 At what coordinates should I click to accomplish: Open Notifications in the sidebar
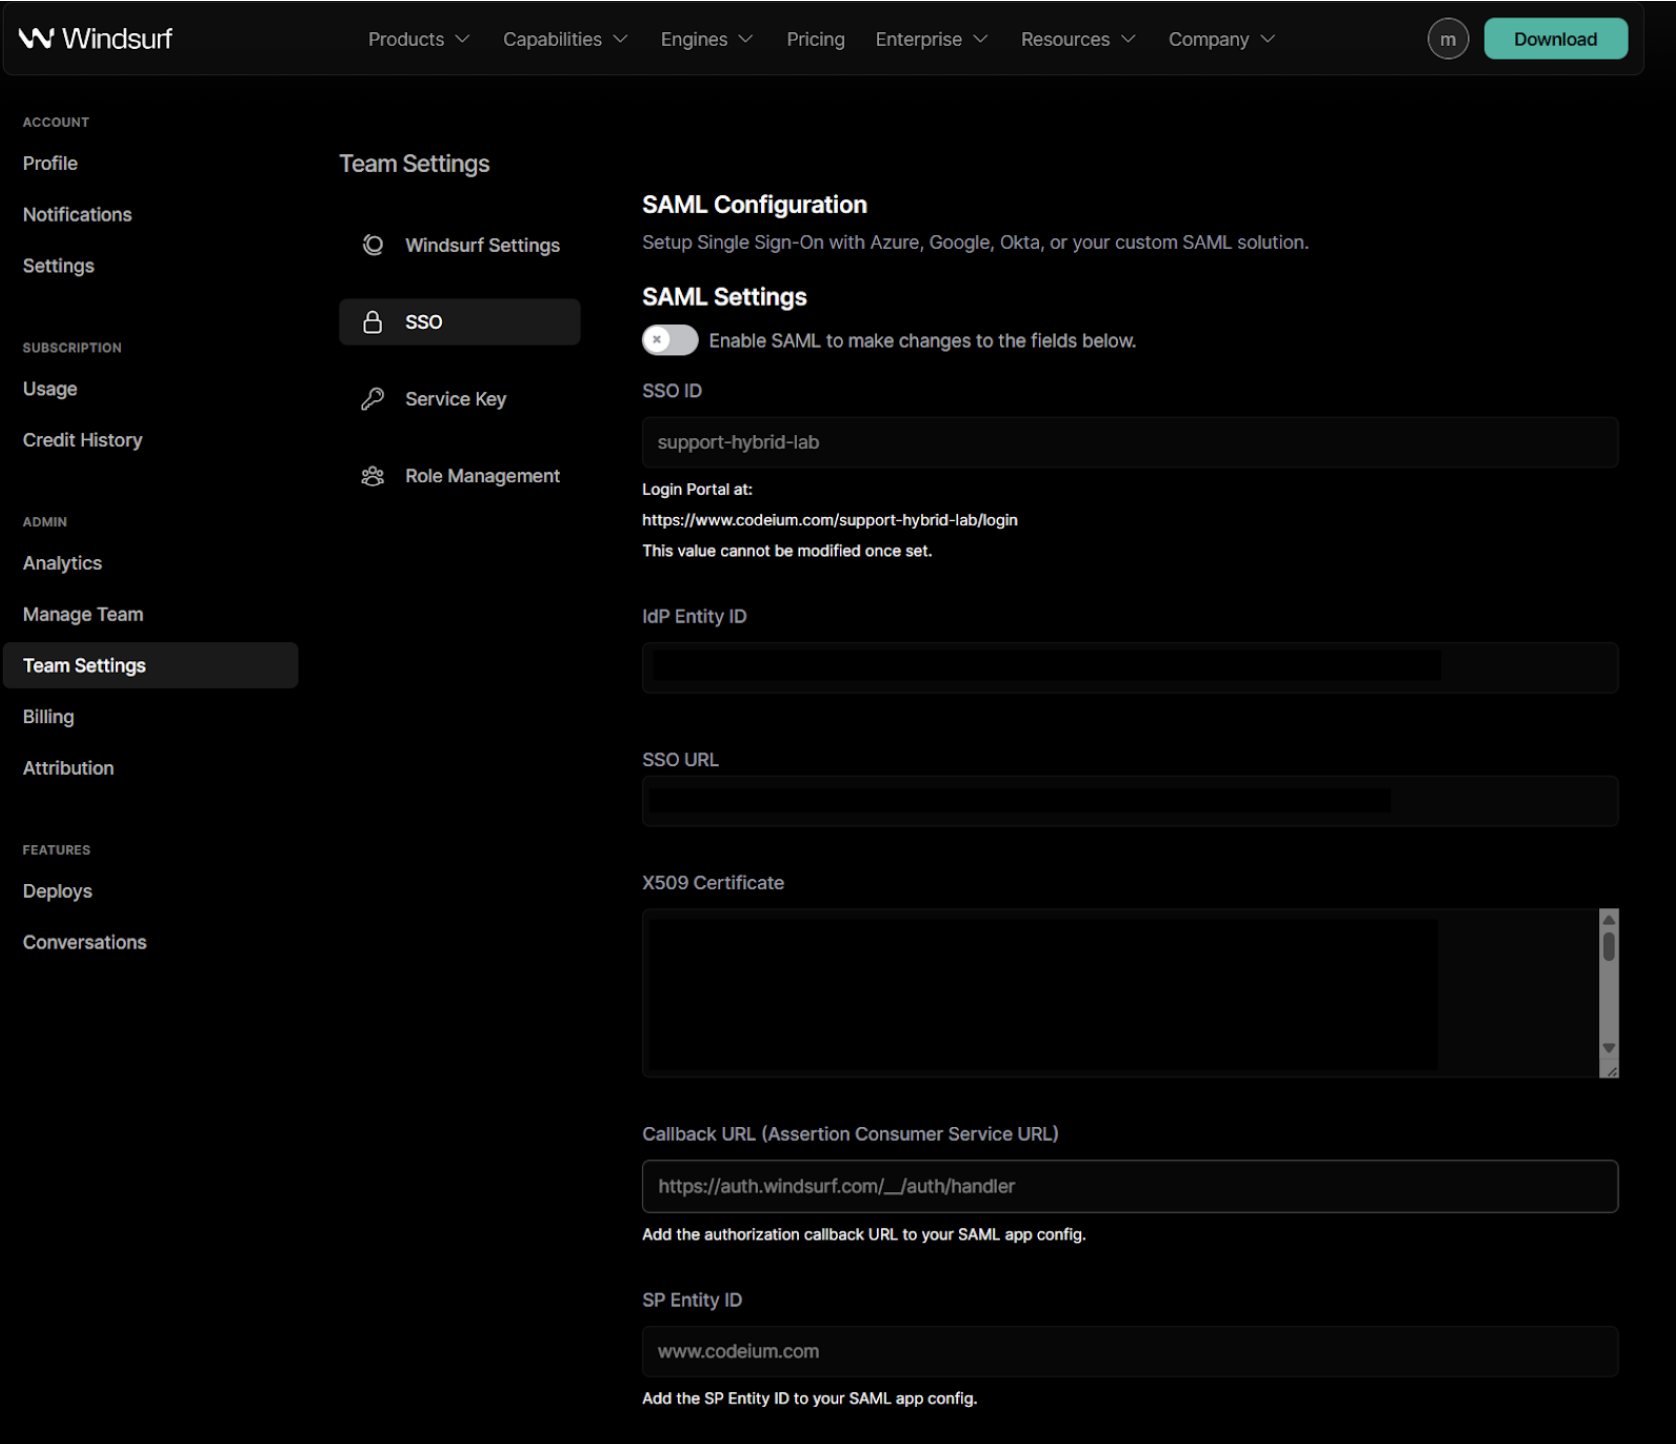77,214
